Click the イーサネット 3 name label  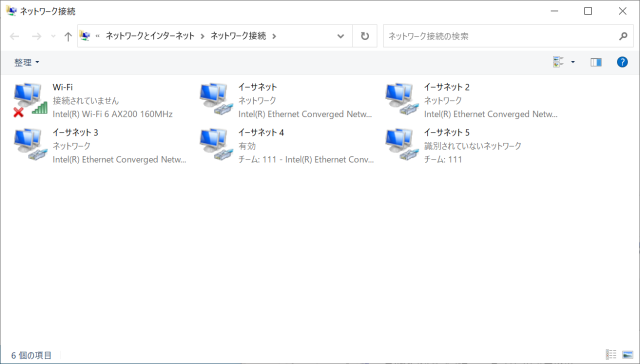(76, 132)
